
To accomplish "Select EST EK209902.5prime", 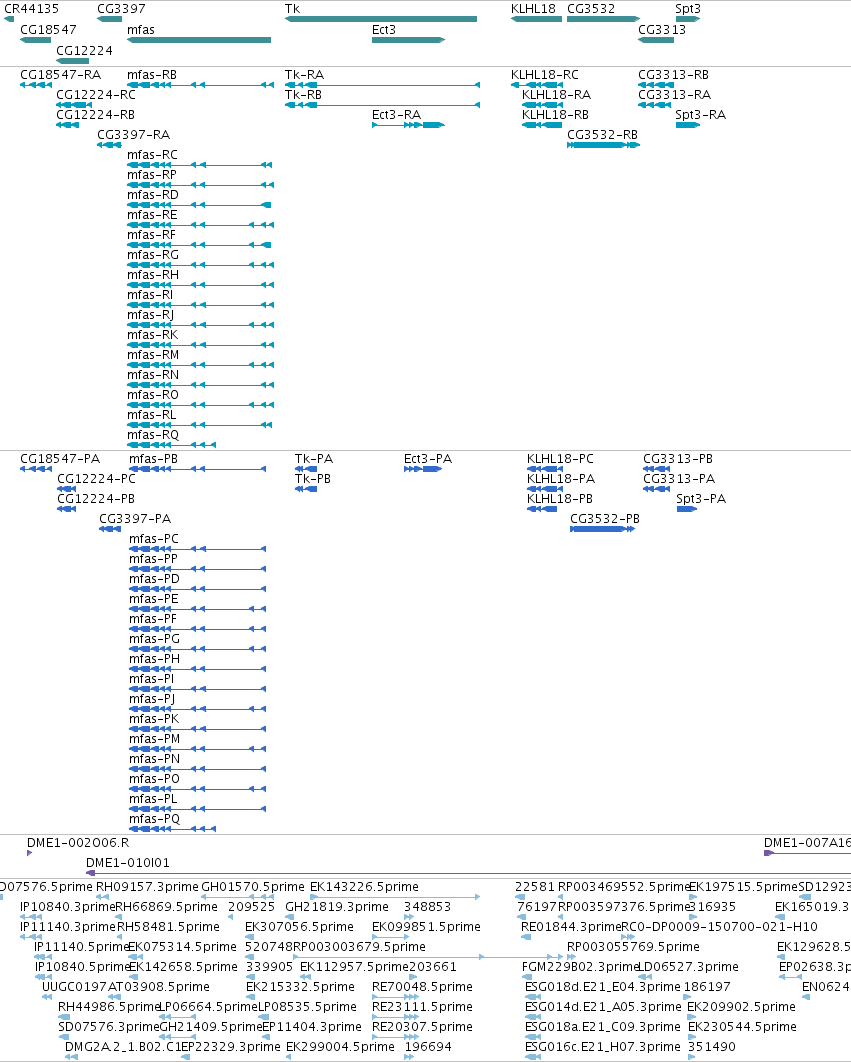I will pos(741,1006).
